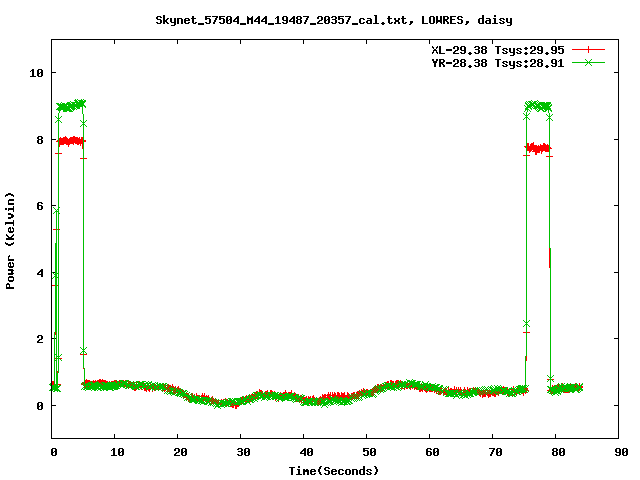Click the second red XL plateau near 78 seconds
Screen dimensions: 640x480
coord(538,148)
